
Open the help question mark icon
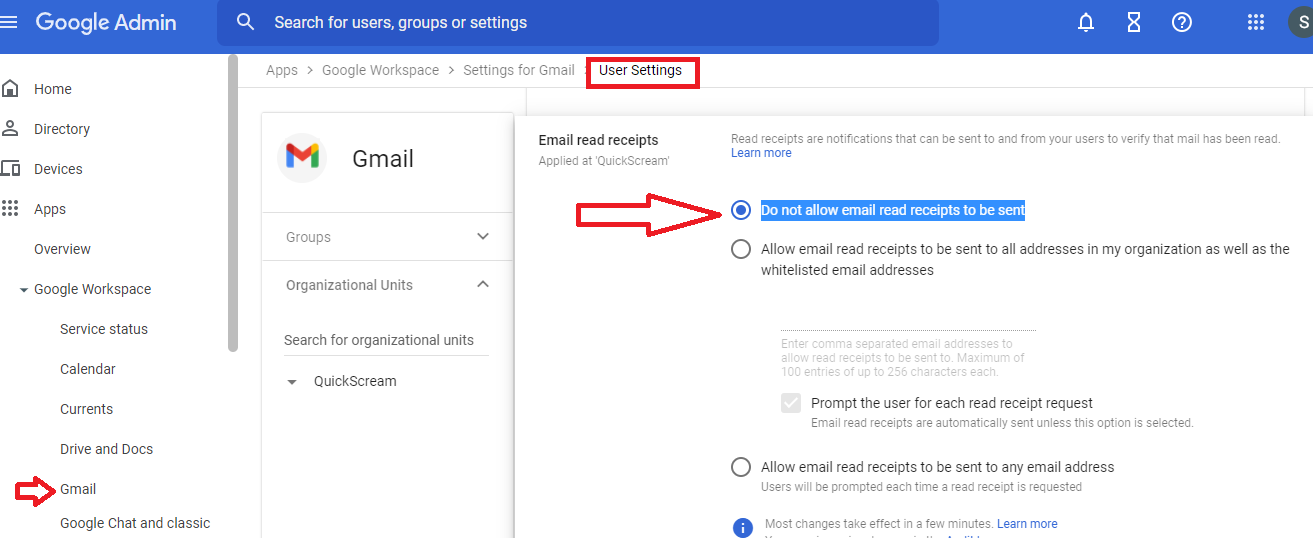tap(1182, 22)
